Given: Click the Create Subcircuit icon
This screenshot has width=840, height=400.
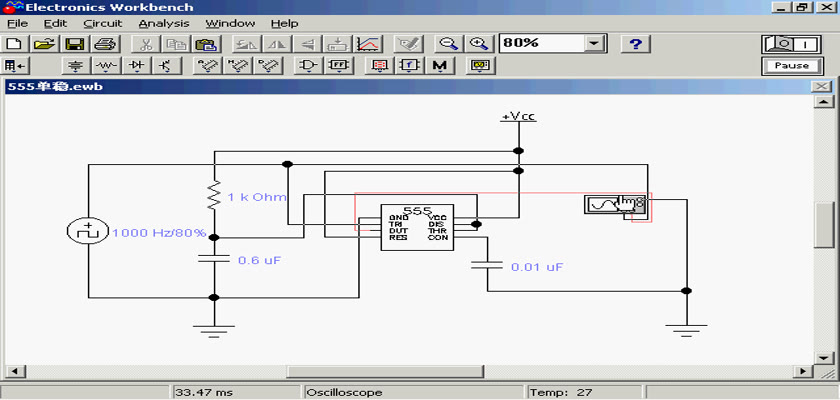Looking at the screenshot, I should tap(337, 44).
